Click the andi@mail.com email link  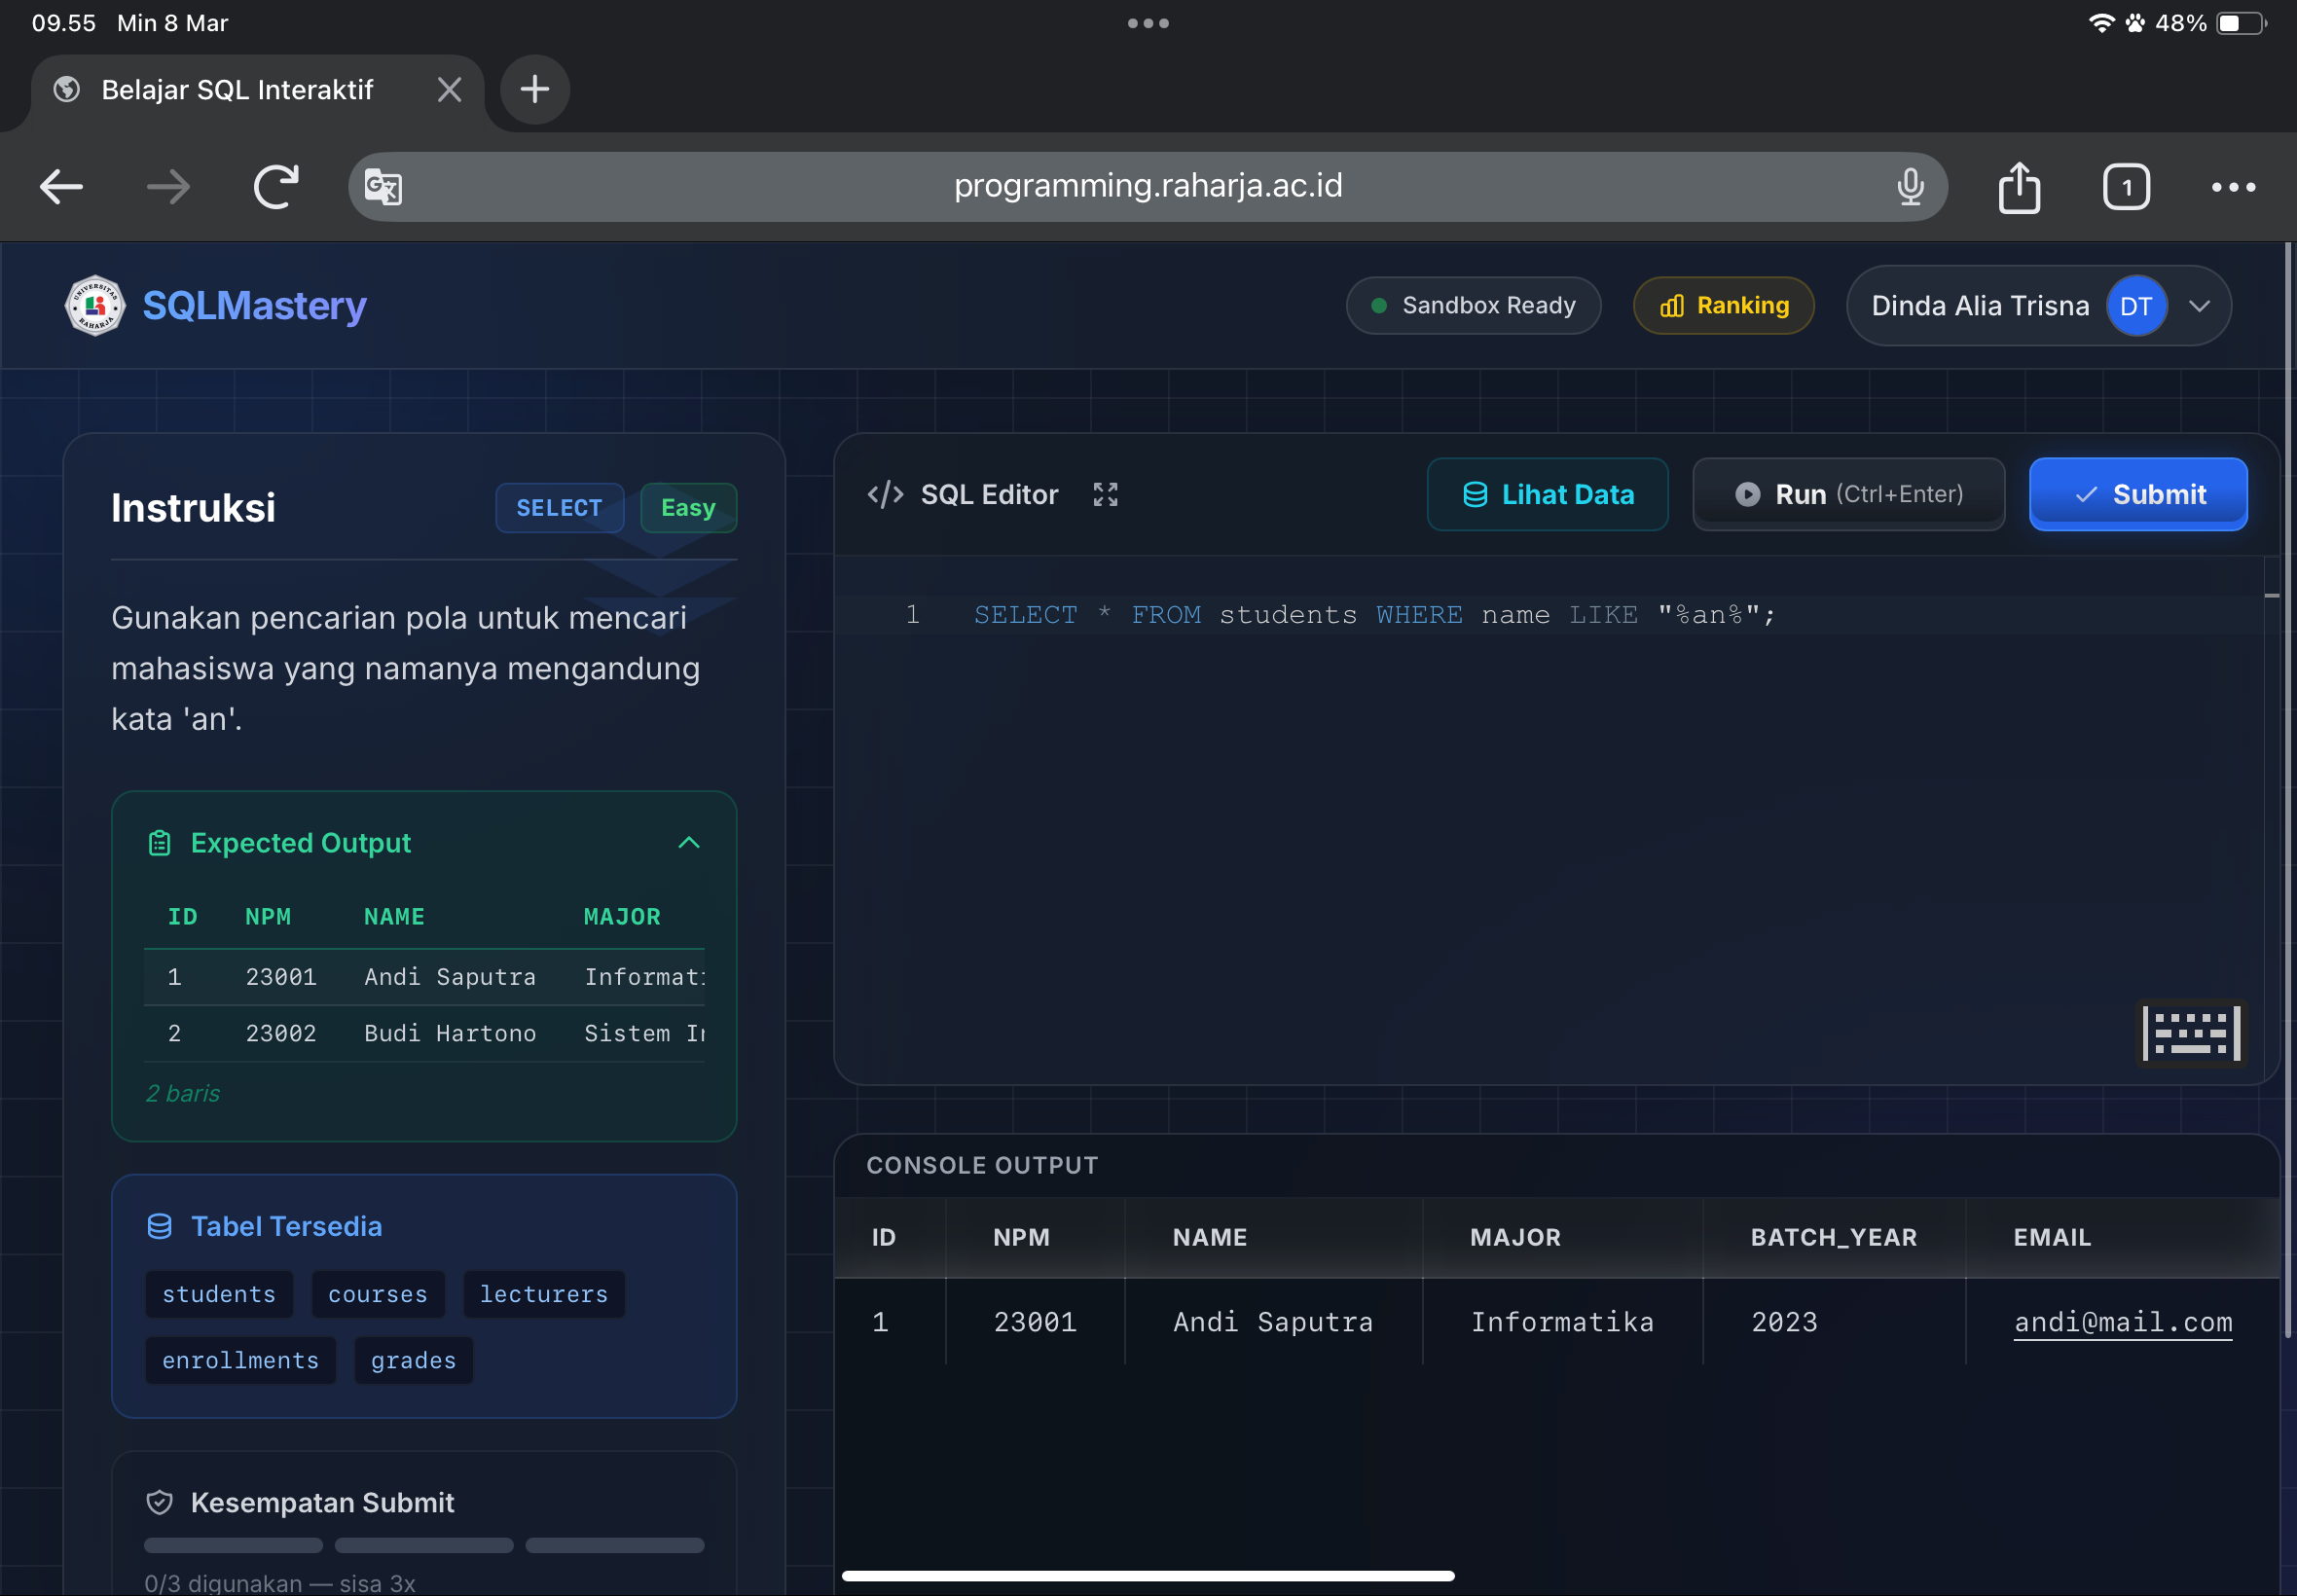coord(2122,1322)
